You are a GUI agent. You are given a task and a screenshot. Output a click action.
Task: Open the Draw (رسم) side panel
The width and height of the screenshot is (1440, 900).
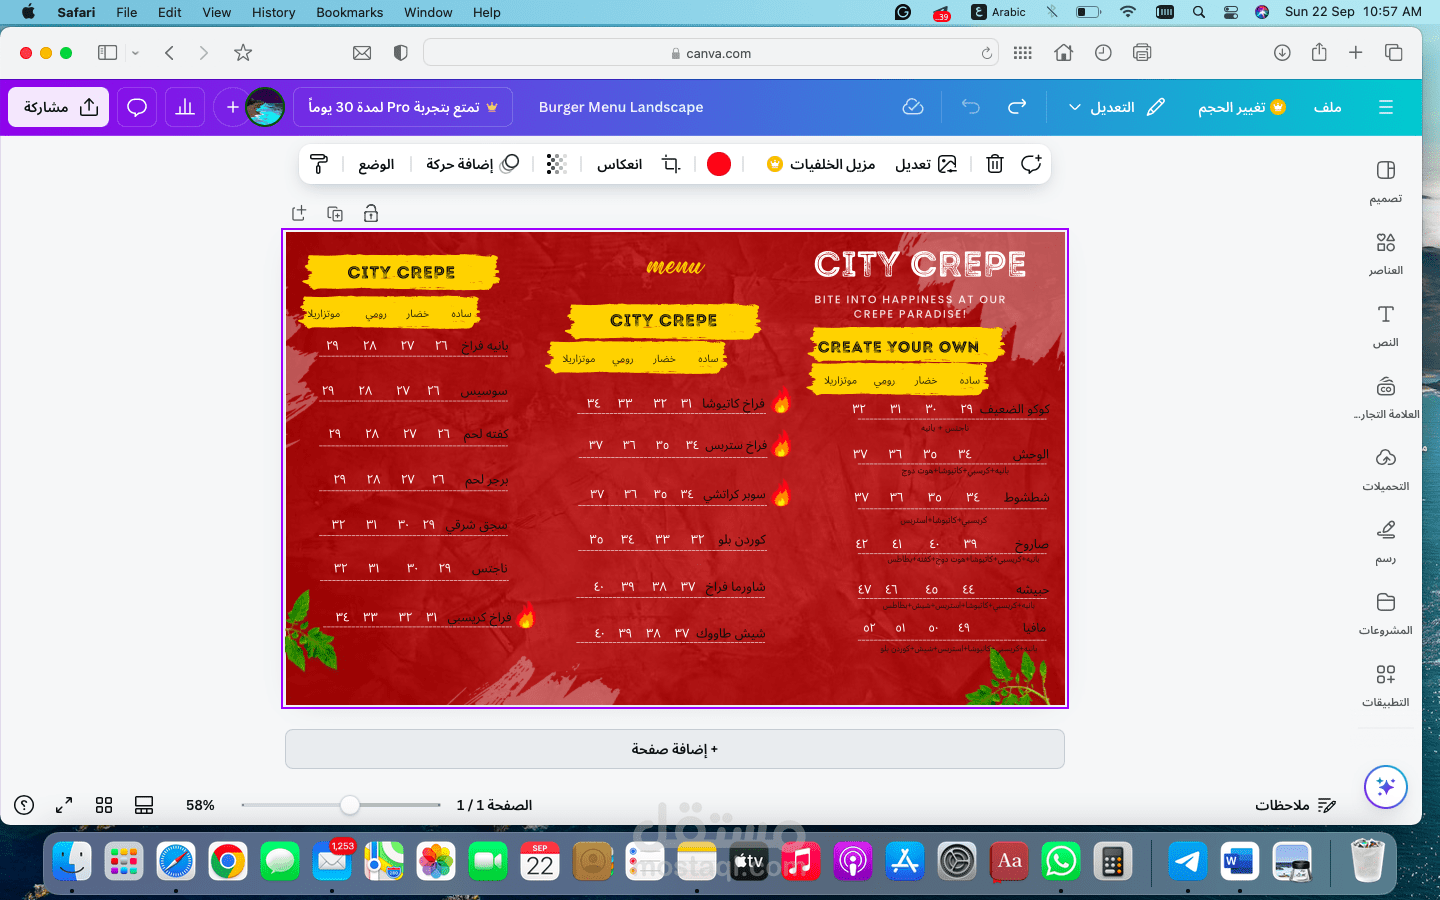[1385, 541]
